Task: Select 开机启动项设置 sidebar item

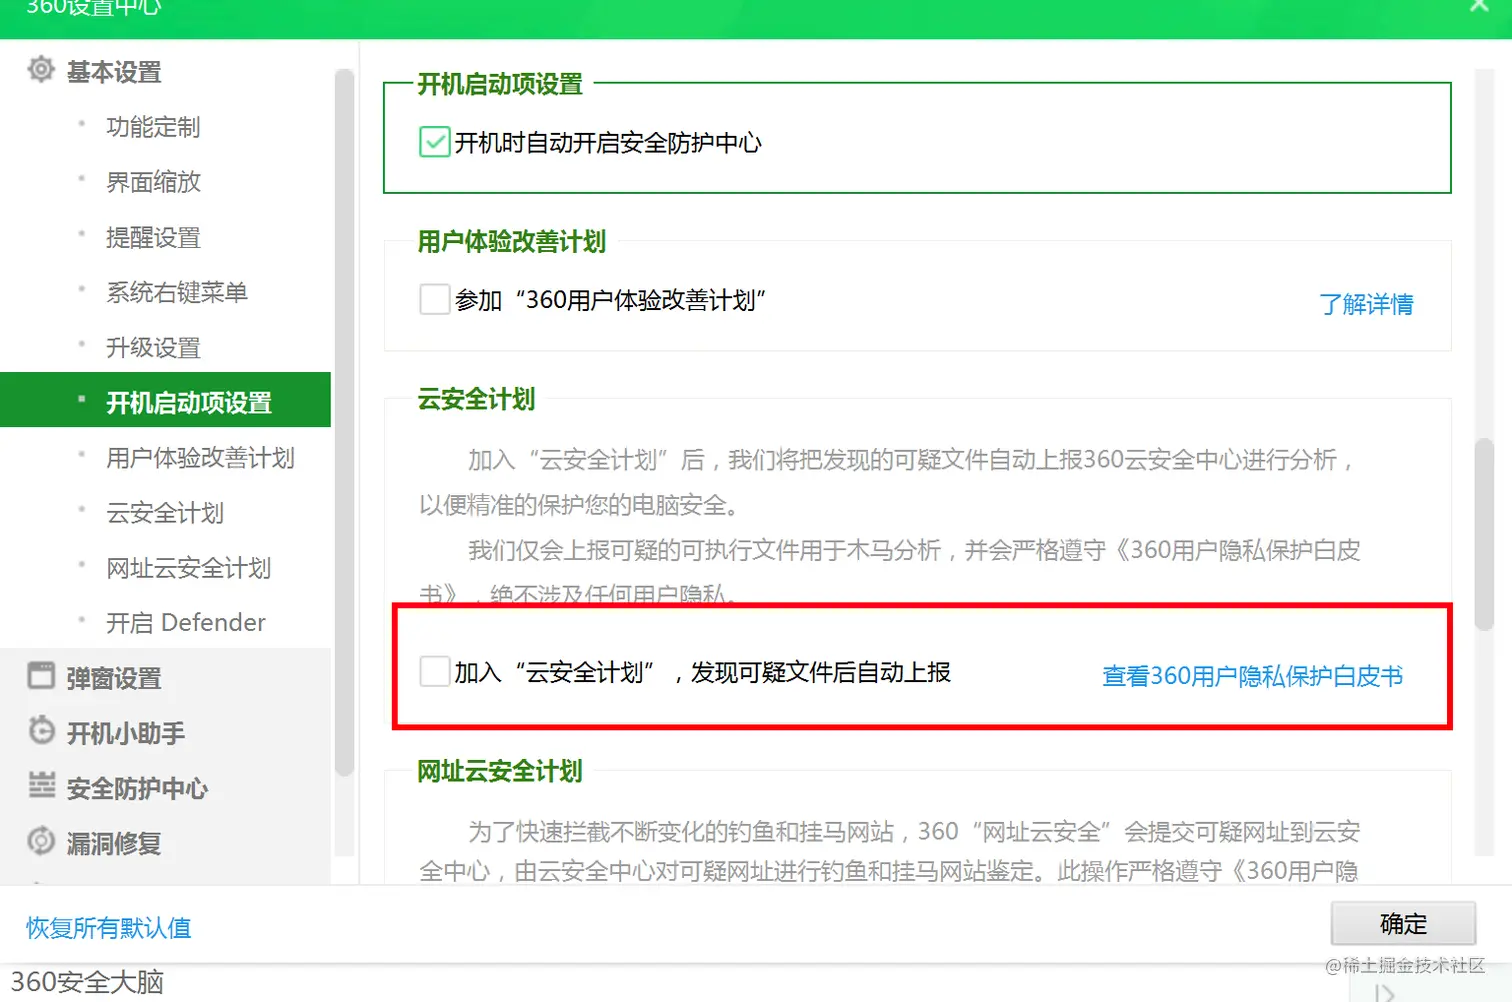Action: point(165,400)
